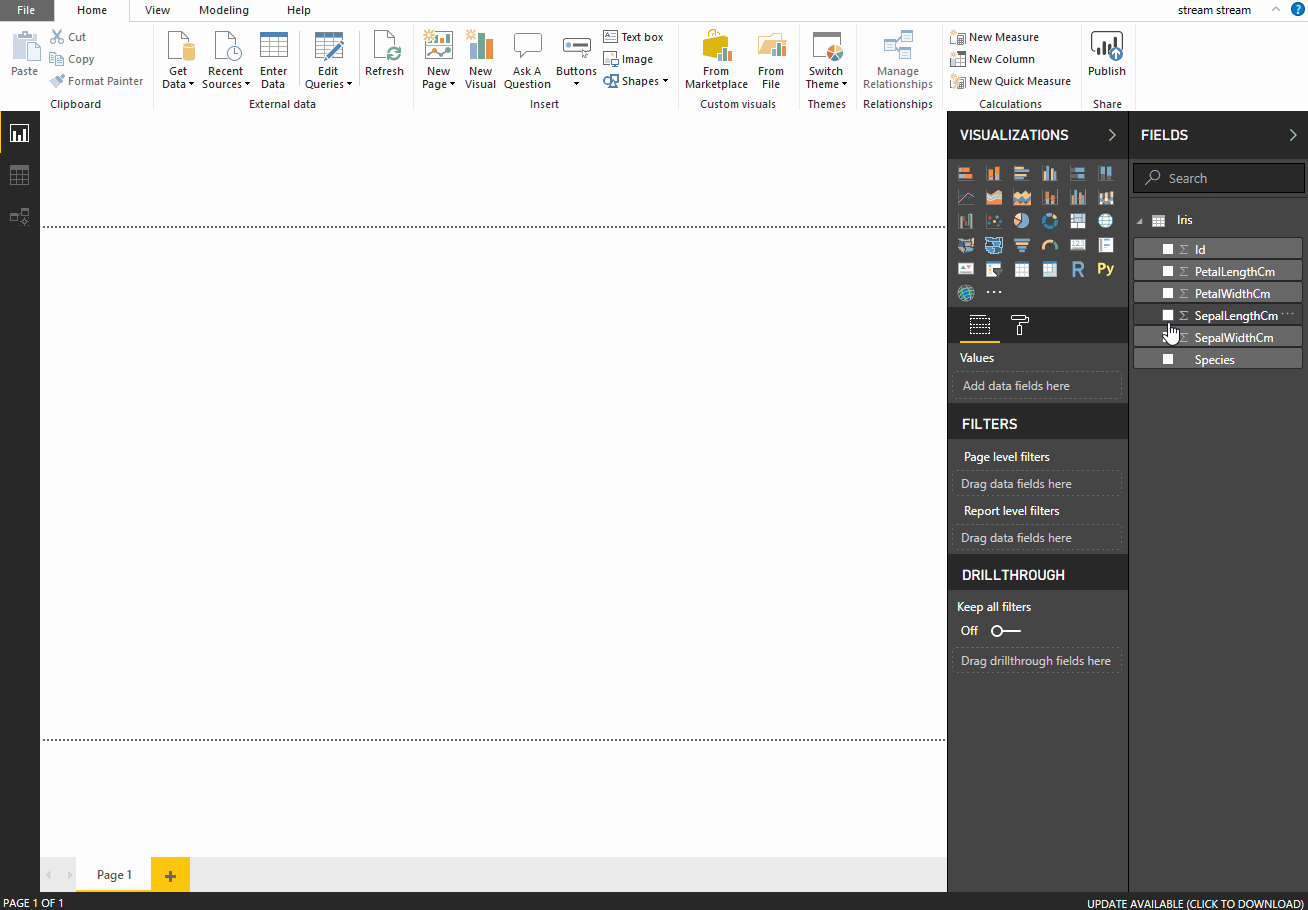The height and width of the screenshot is (910, 1308).
Task: Click the SepalWidthCm field name
Action: coord(1234,338)
